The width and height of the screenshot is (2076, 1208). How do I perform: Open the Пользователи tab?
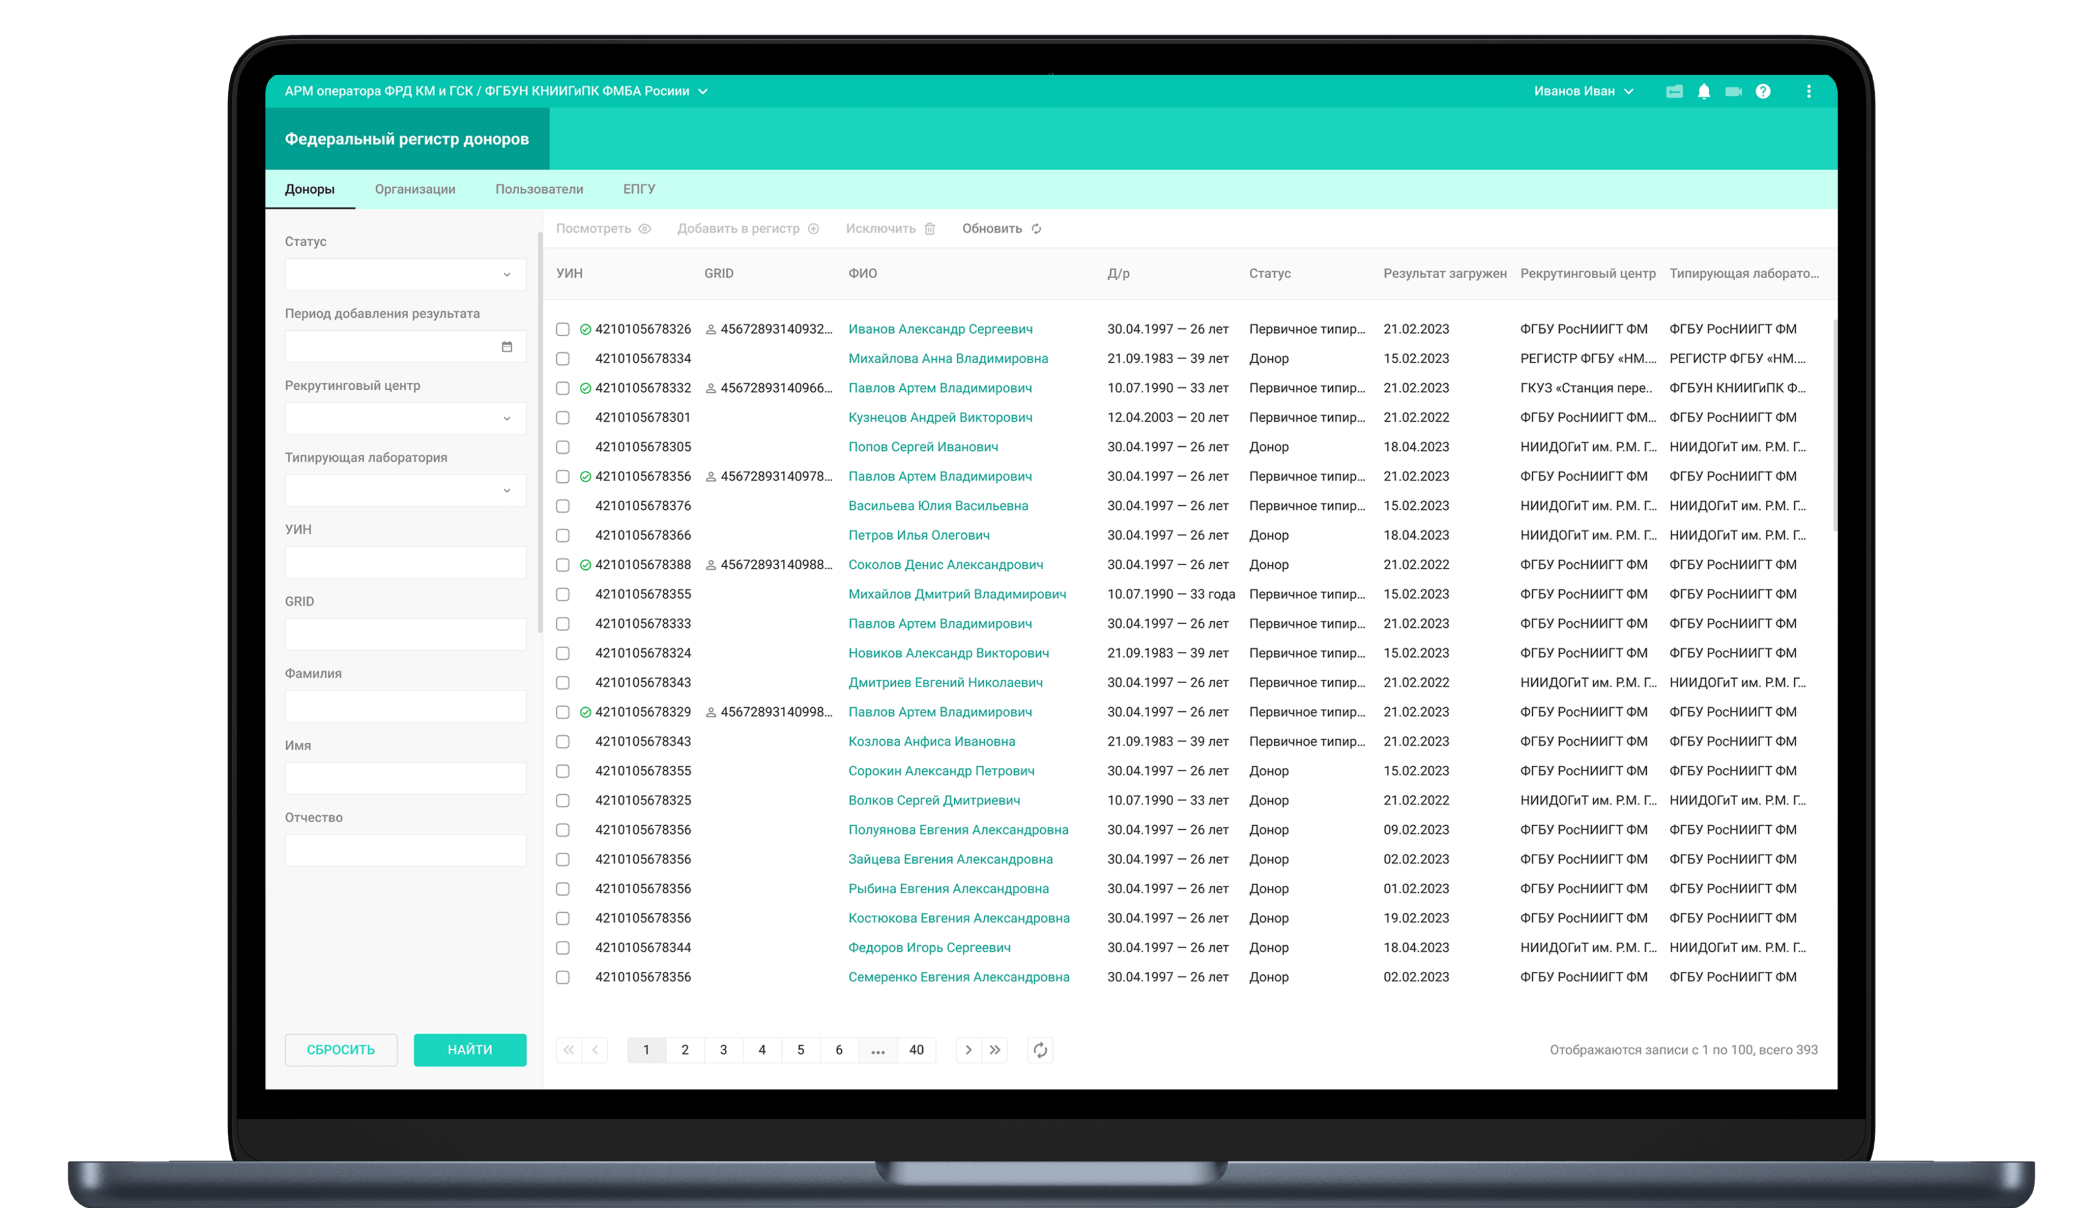(x=539, y=189)
